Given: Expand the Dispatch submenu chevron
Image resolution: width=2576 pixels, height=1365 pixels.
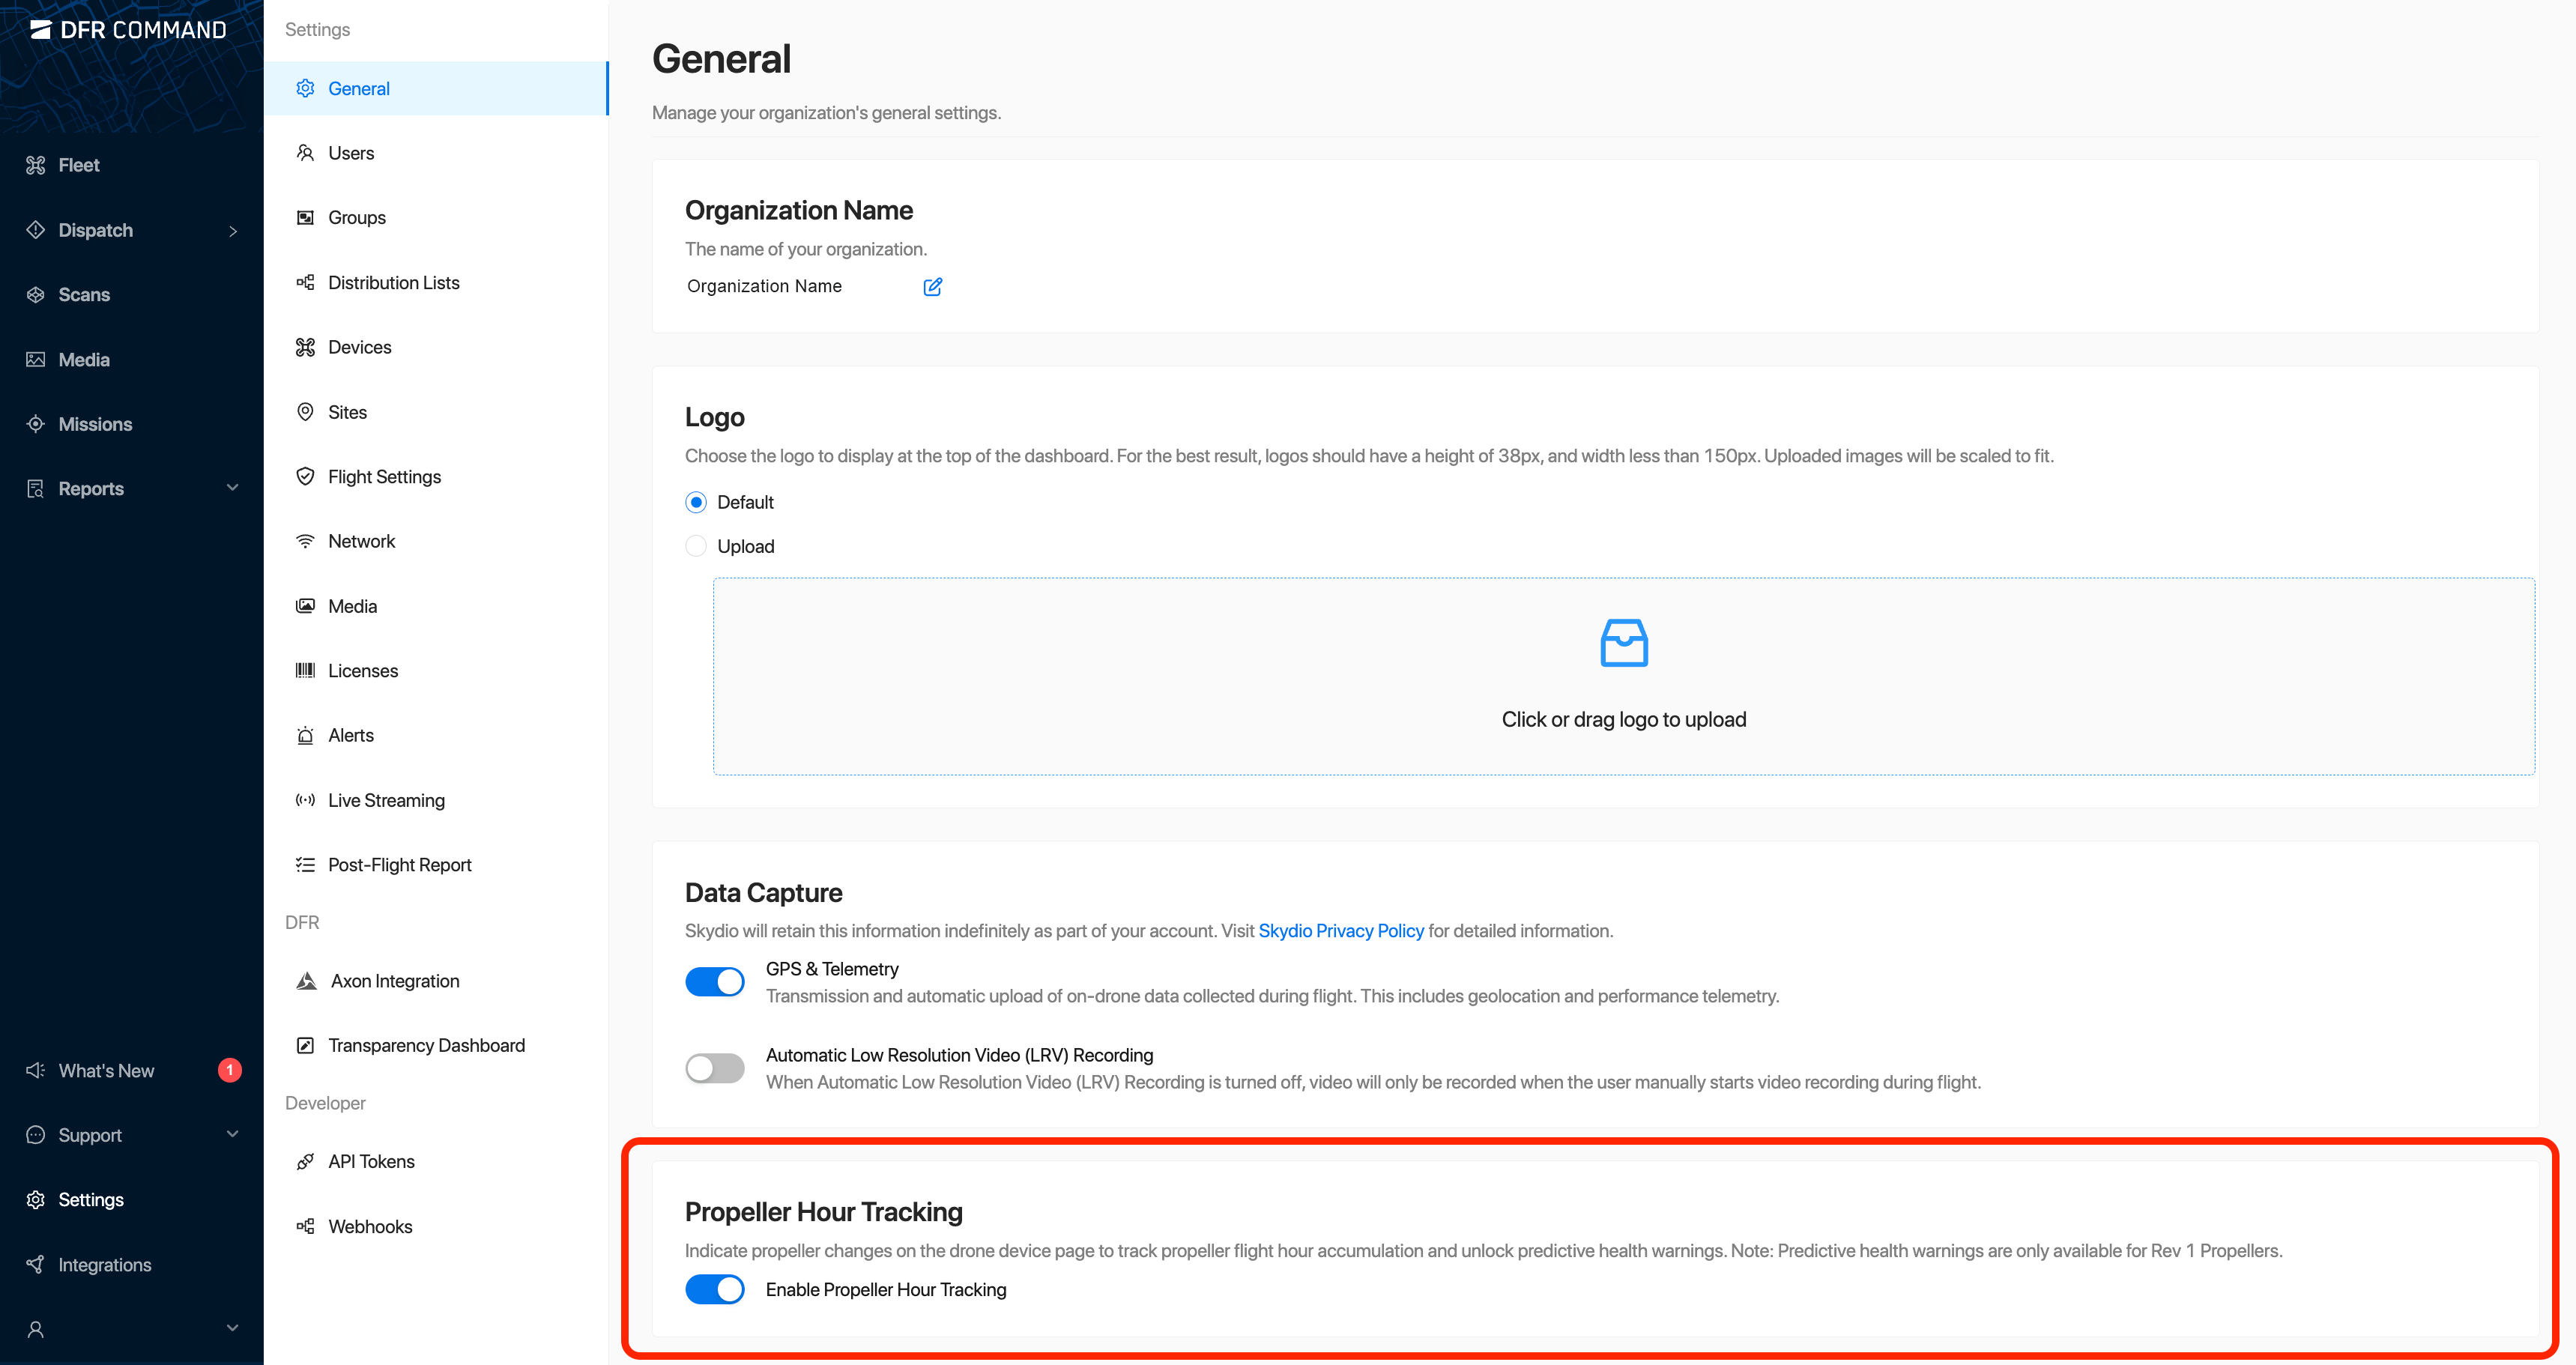Looking at the screenshot, I should click(233, 231).
